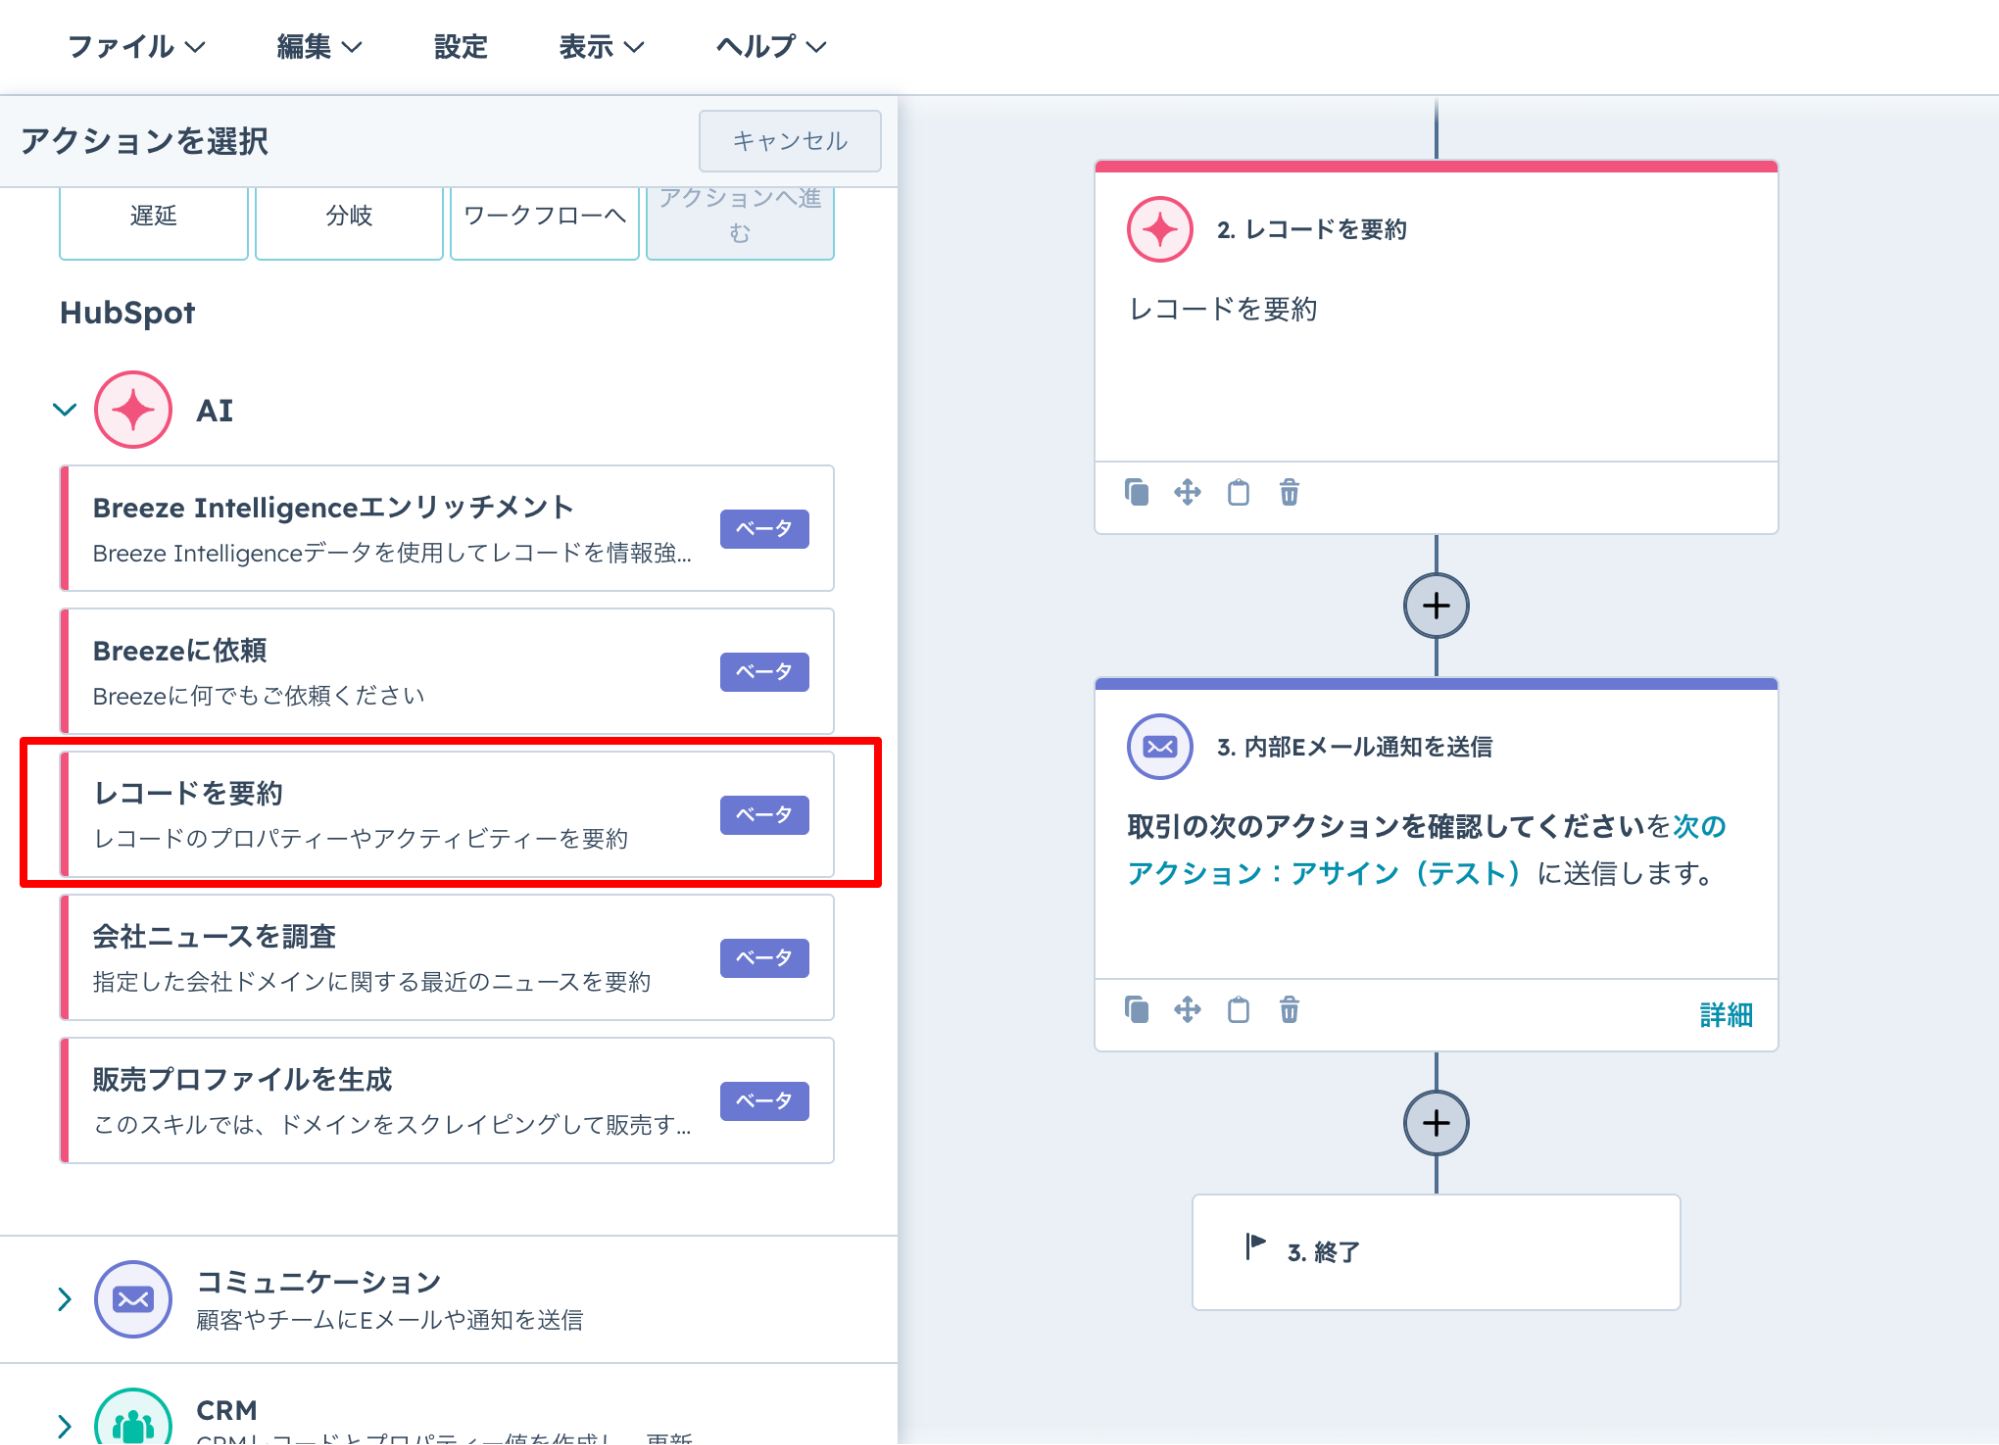Screen dimensions: 1999x1445
Task: Click the AI sparkle category icon
Action: [x=133, y=410]
